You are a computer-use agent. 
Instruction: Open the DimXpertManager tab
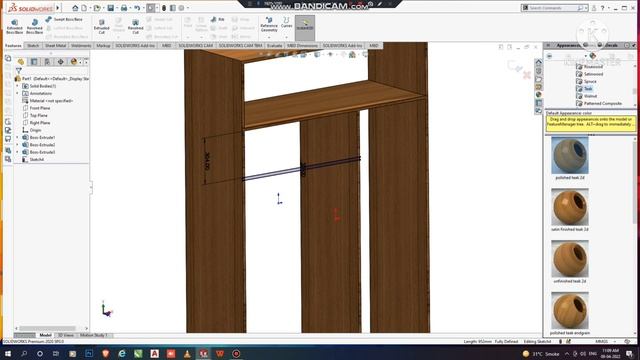click(60, 62)
